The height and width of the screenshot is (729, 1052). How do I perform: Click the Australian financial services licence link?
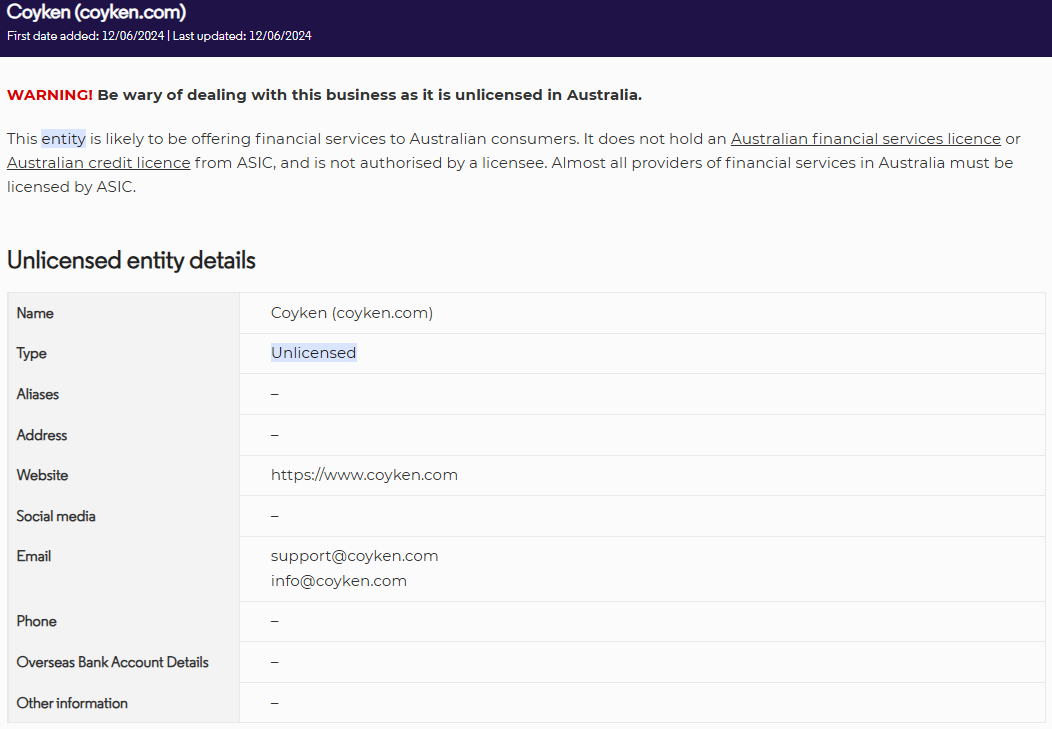(x=865, y=139)
